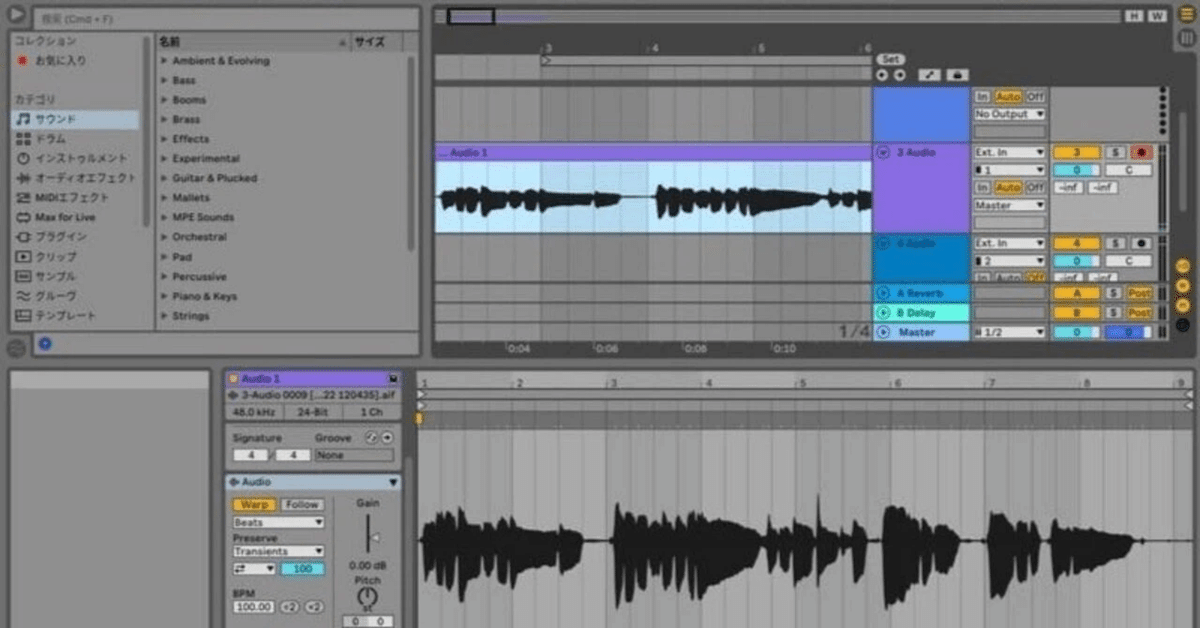Open Master's 1/2 output dropdown
The image size is (1200, 628).
tap(1010, 332)
